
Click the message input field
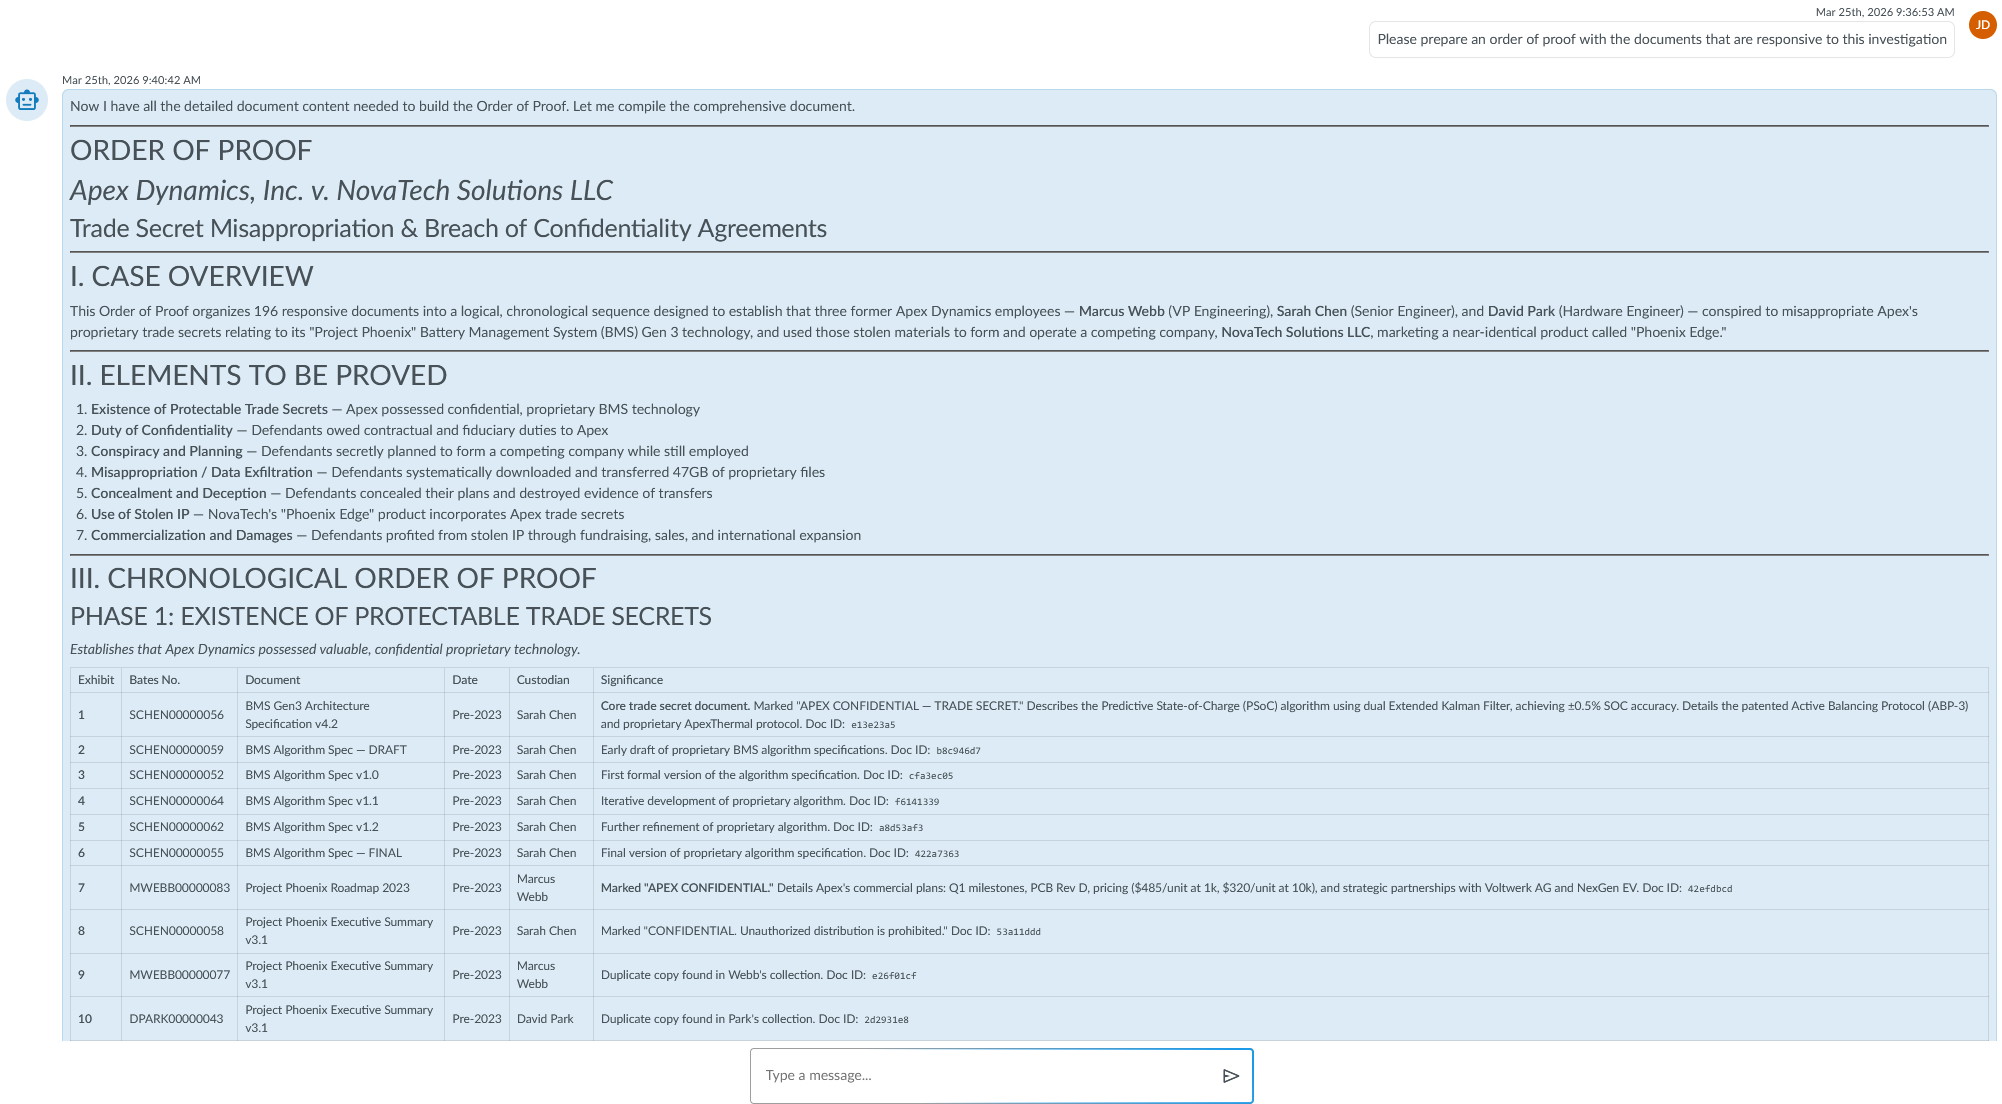[985, 1076]
